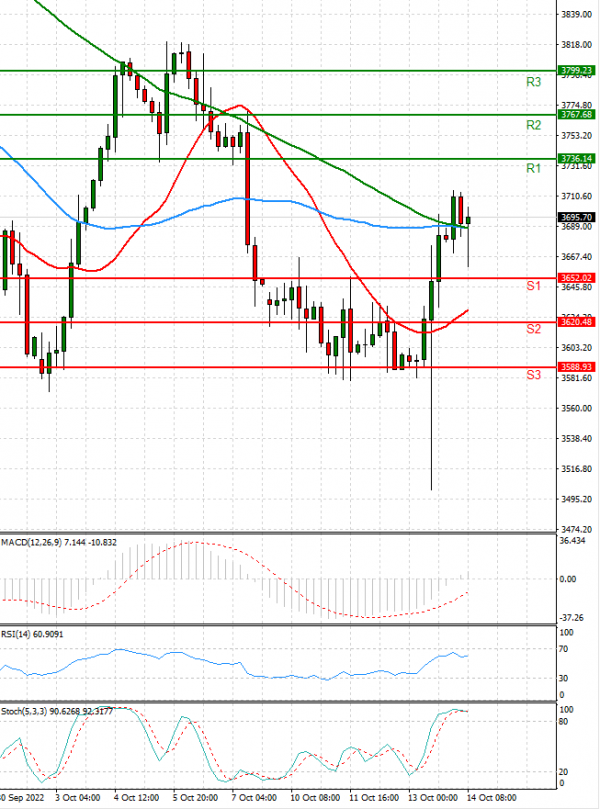Click the R1 resistance label
This screenshot has width=600, height=809.
533,168
